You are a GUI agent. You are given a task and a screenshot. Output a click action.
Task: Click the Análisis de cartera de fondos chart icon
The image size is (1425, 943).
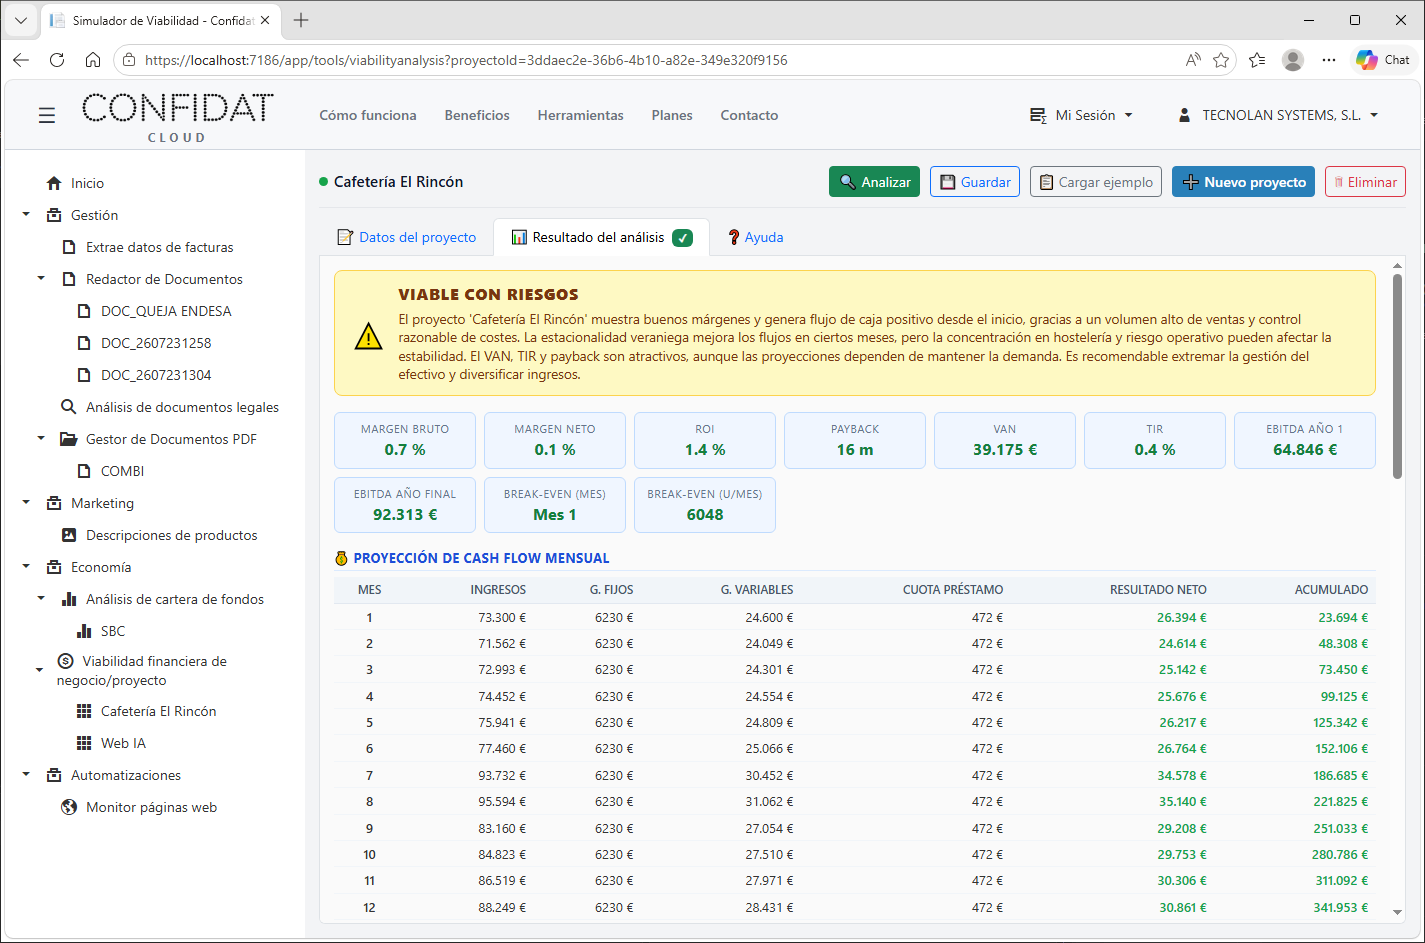[x=69, y=599]
